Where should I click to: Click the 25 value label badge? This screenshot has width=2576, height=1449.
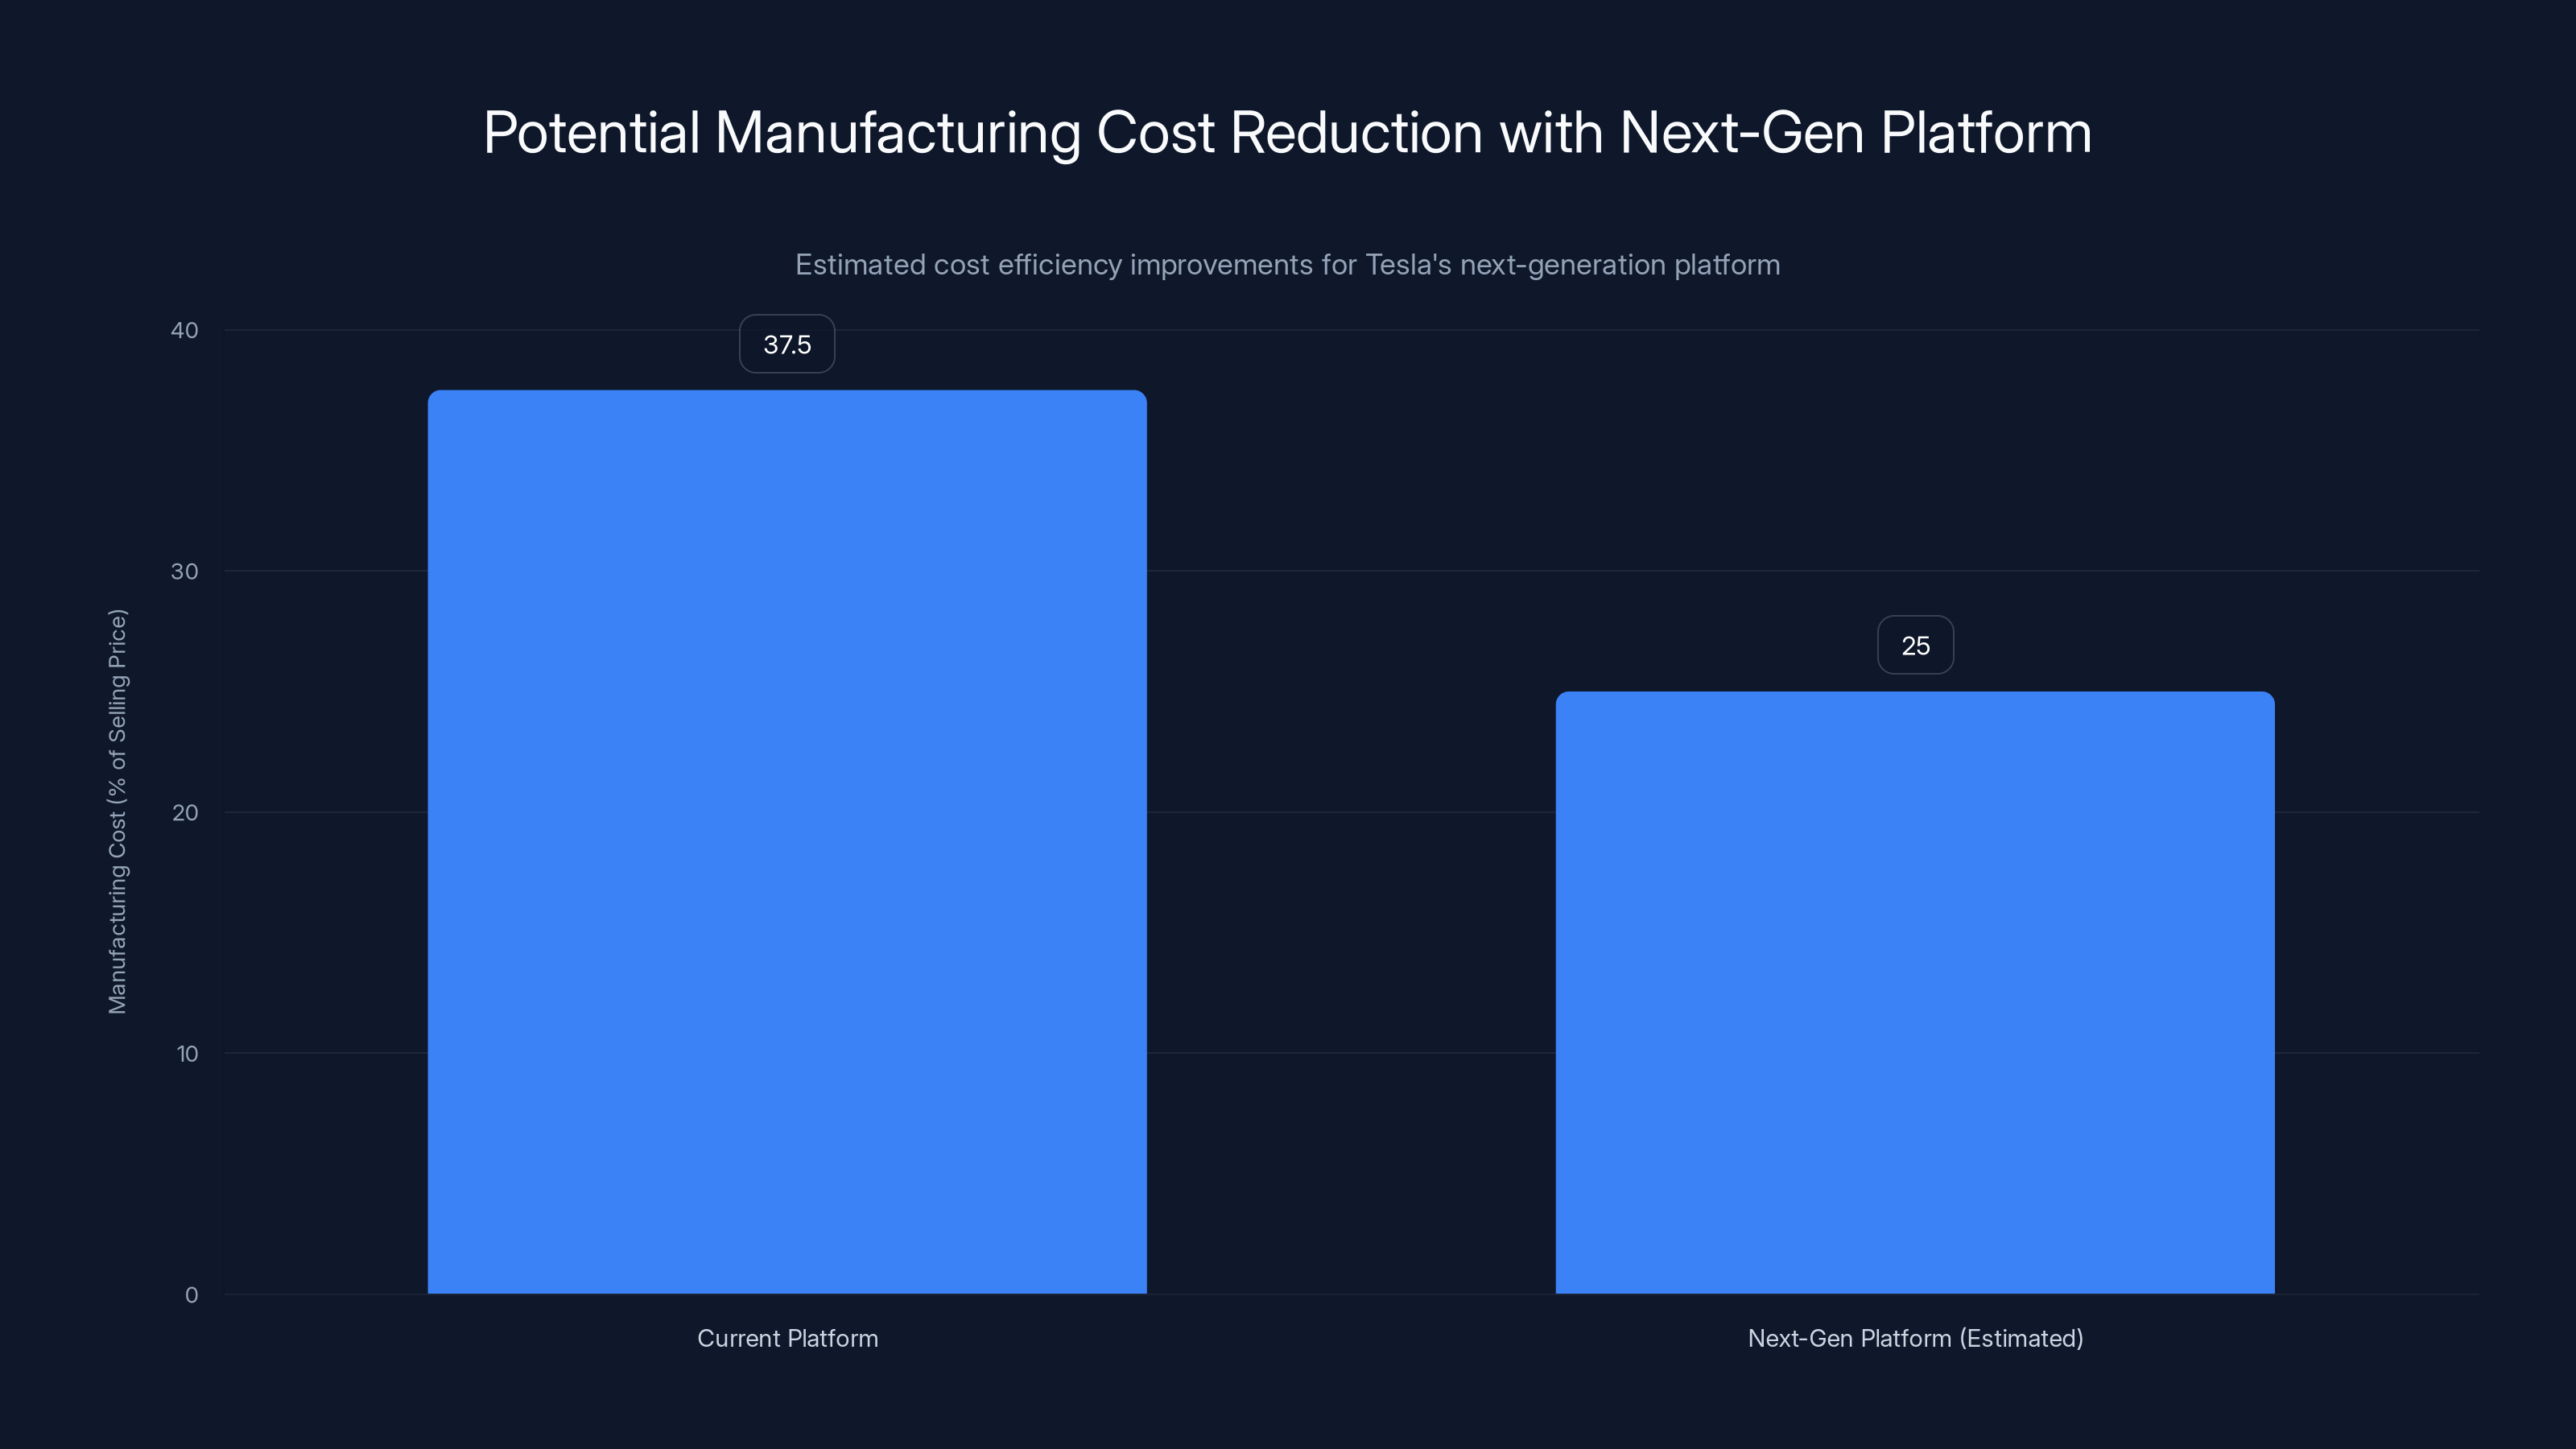(x=1914, y=645)
